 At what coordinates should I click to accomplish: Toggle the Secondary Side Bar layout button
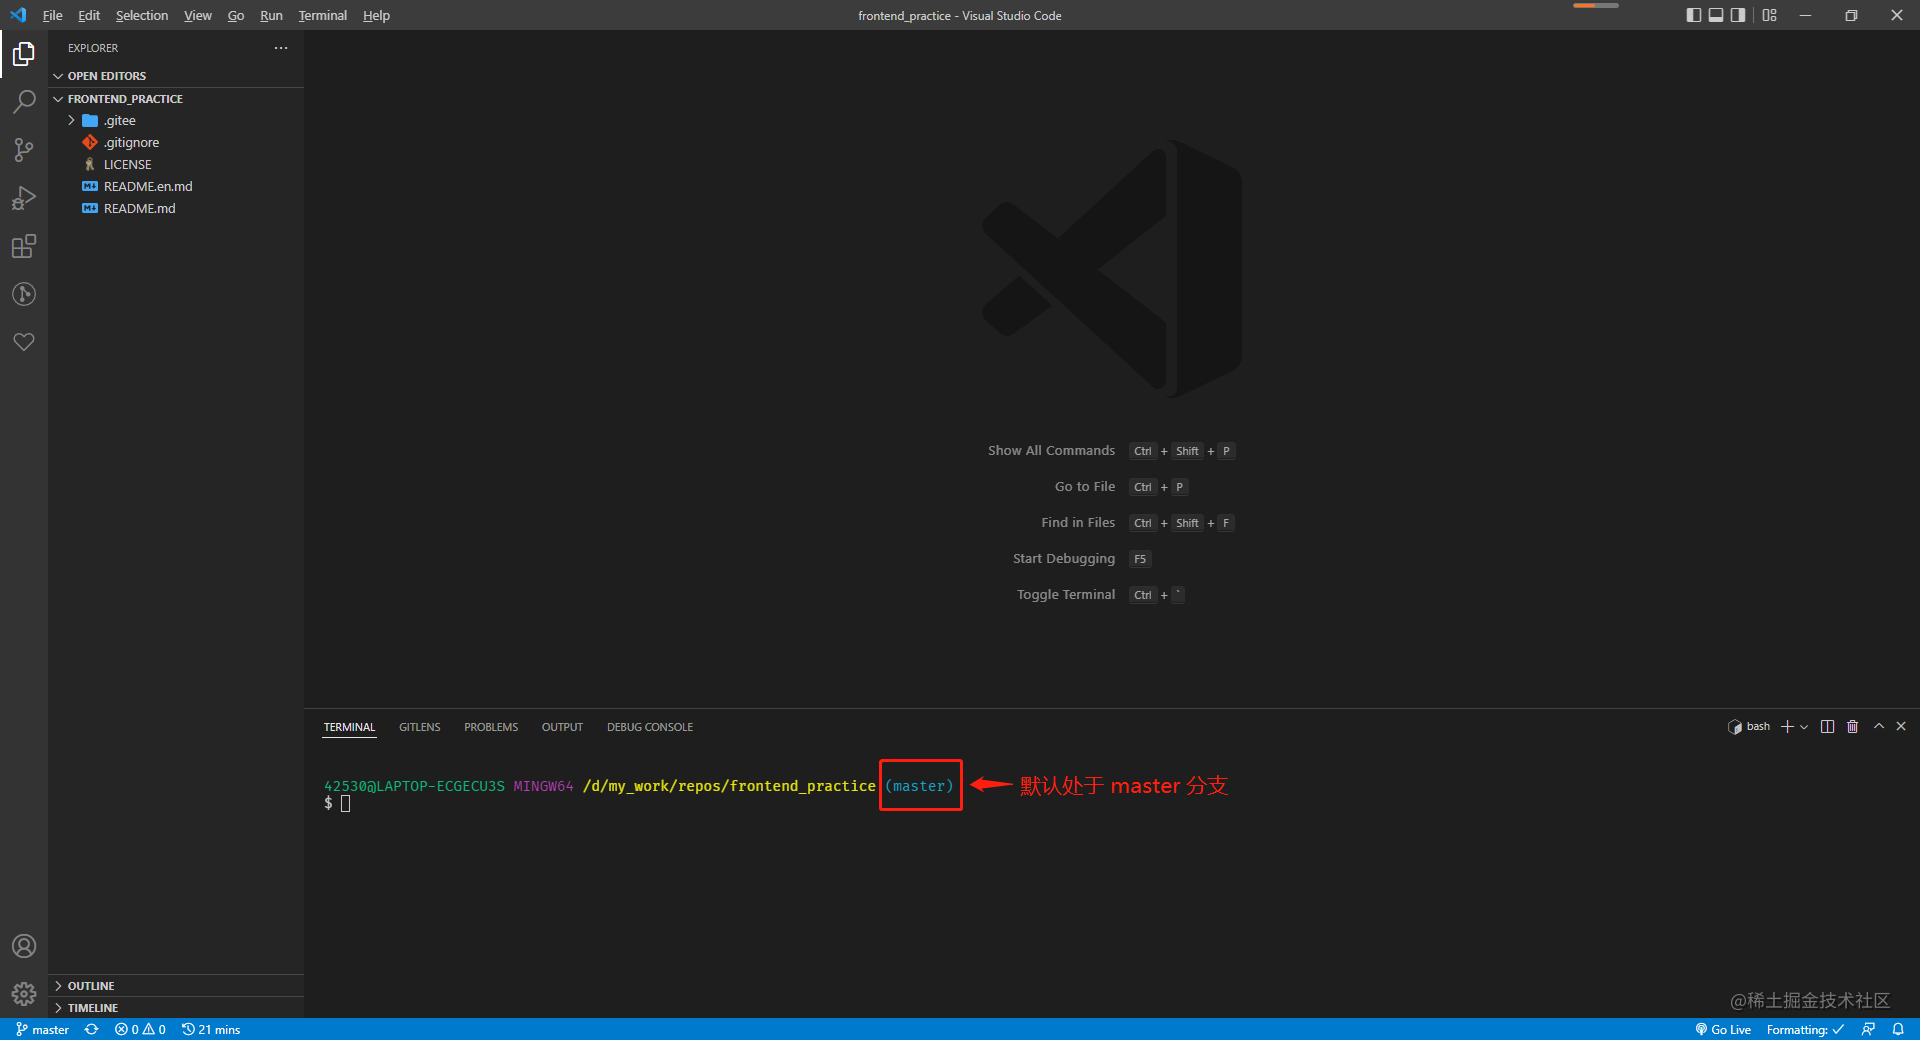click(1739, 15)
